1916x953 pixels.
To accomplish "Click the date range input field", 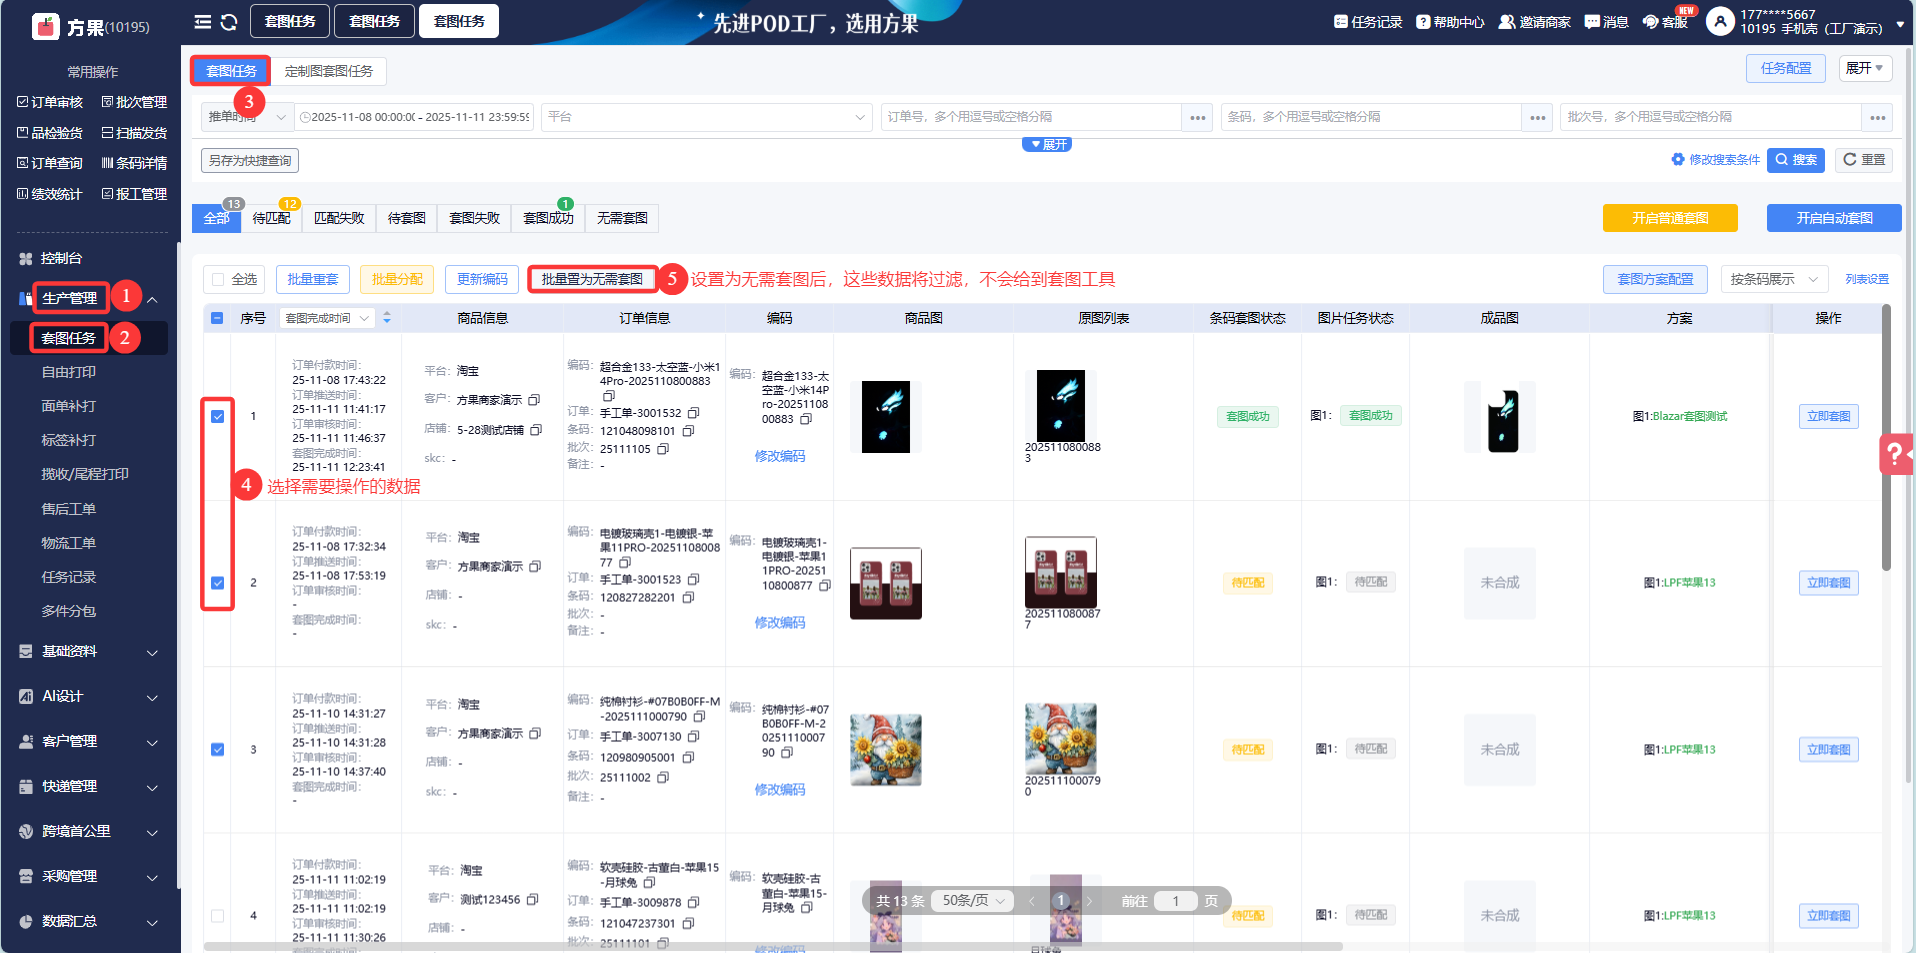I will pyautogui.click(x=415, y=117).
